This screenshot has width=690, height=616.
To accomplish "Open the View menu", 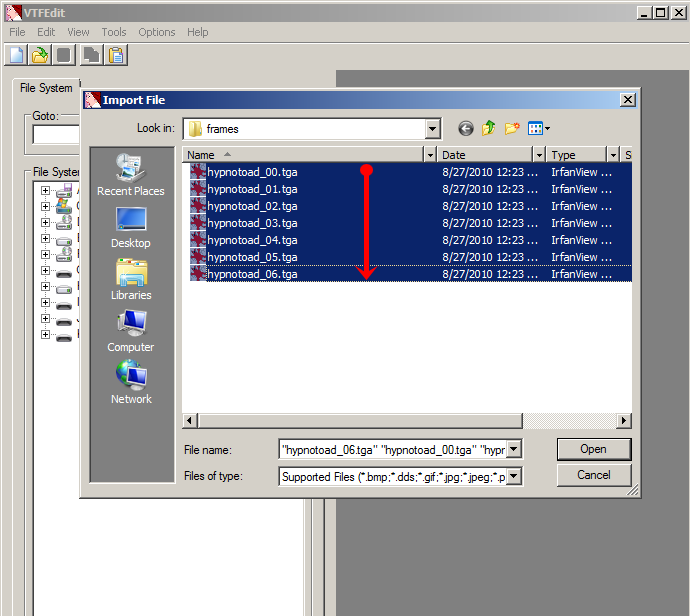I will tap(78, 32).
